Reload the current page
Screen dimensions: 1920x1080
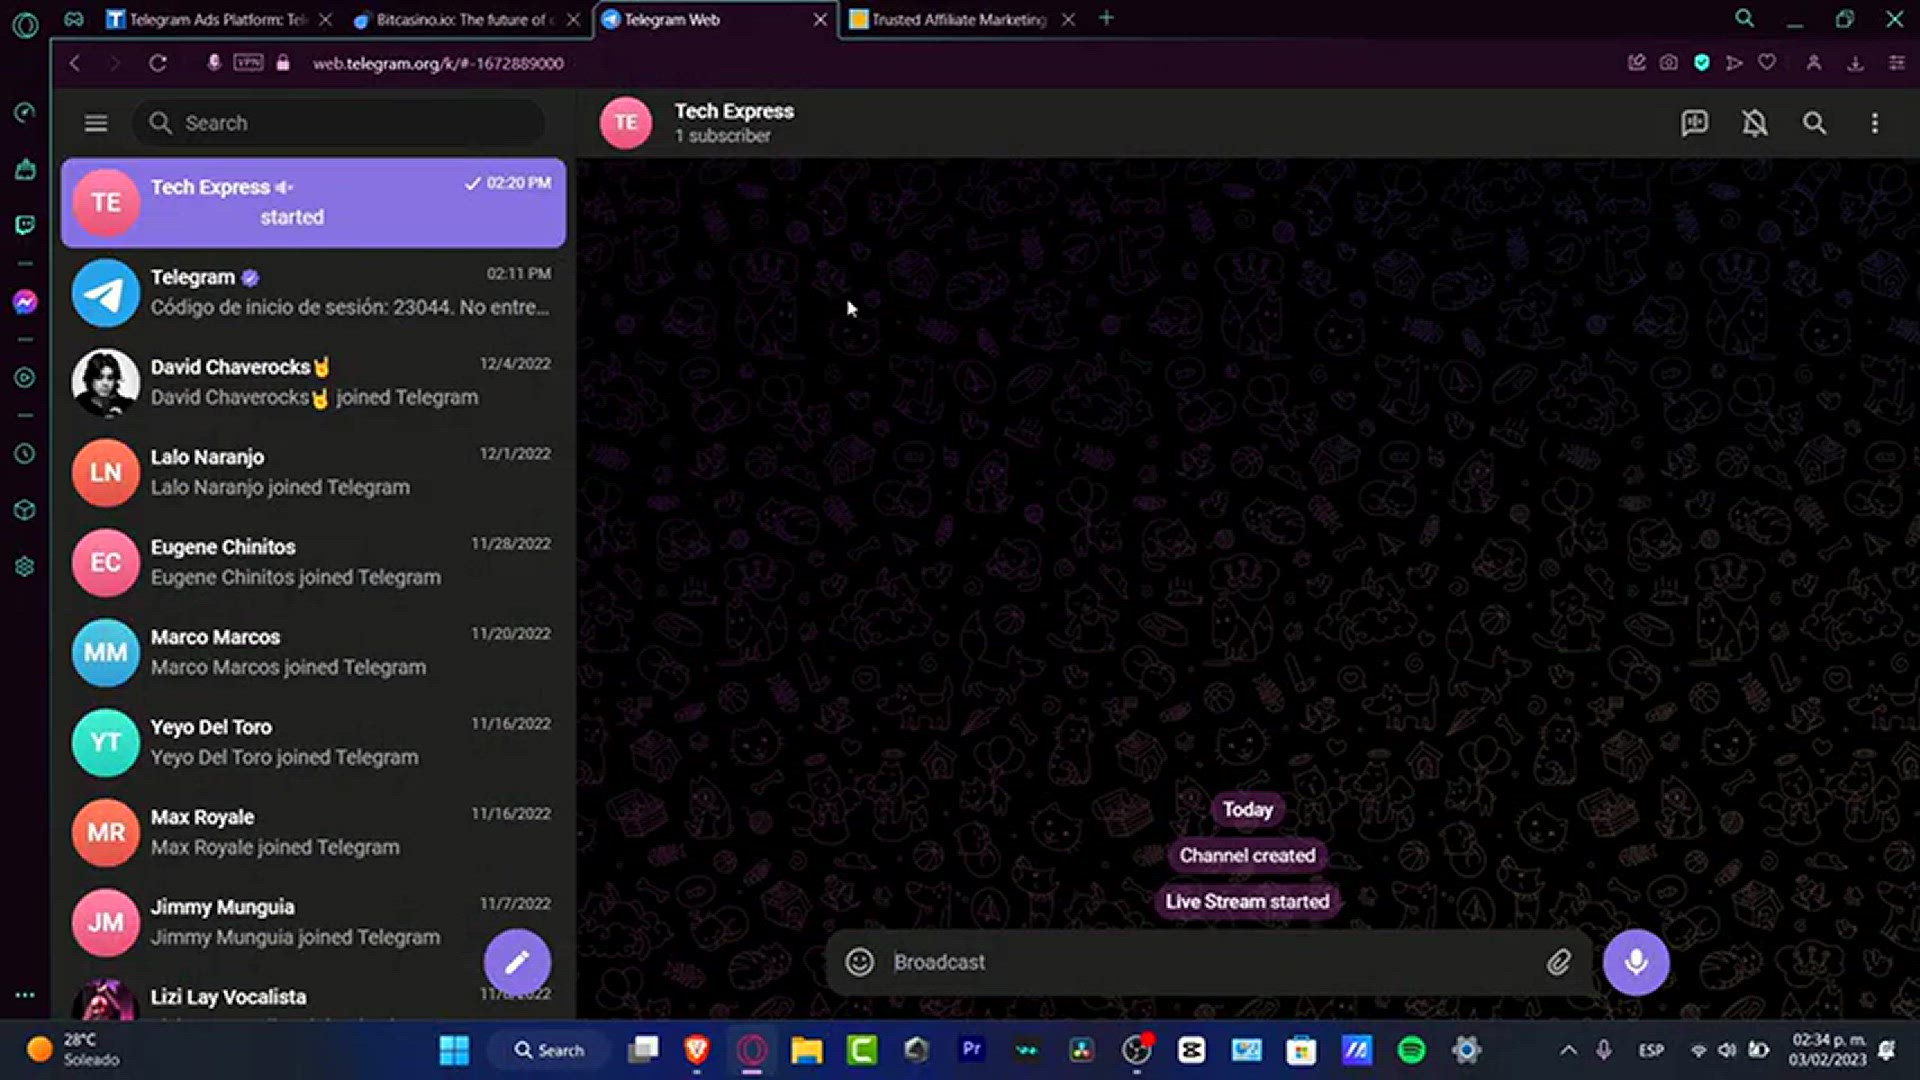[158, 63]
